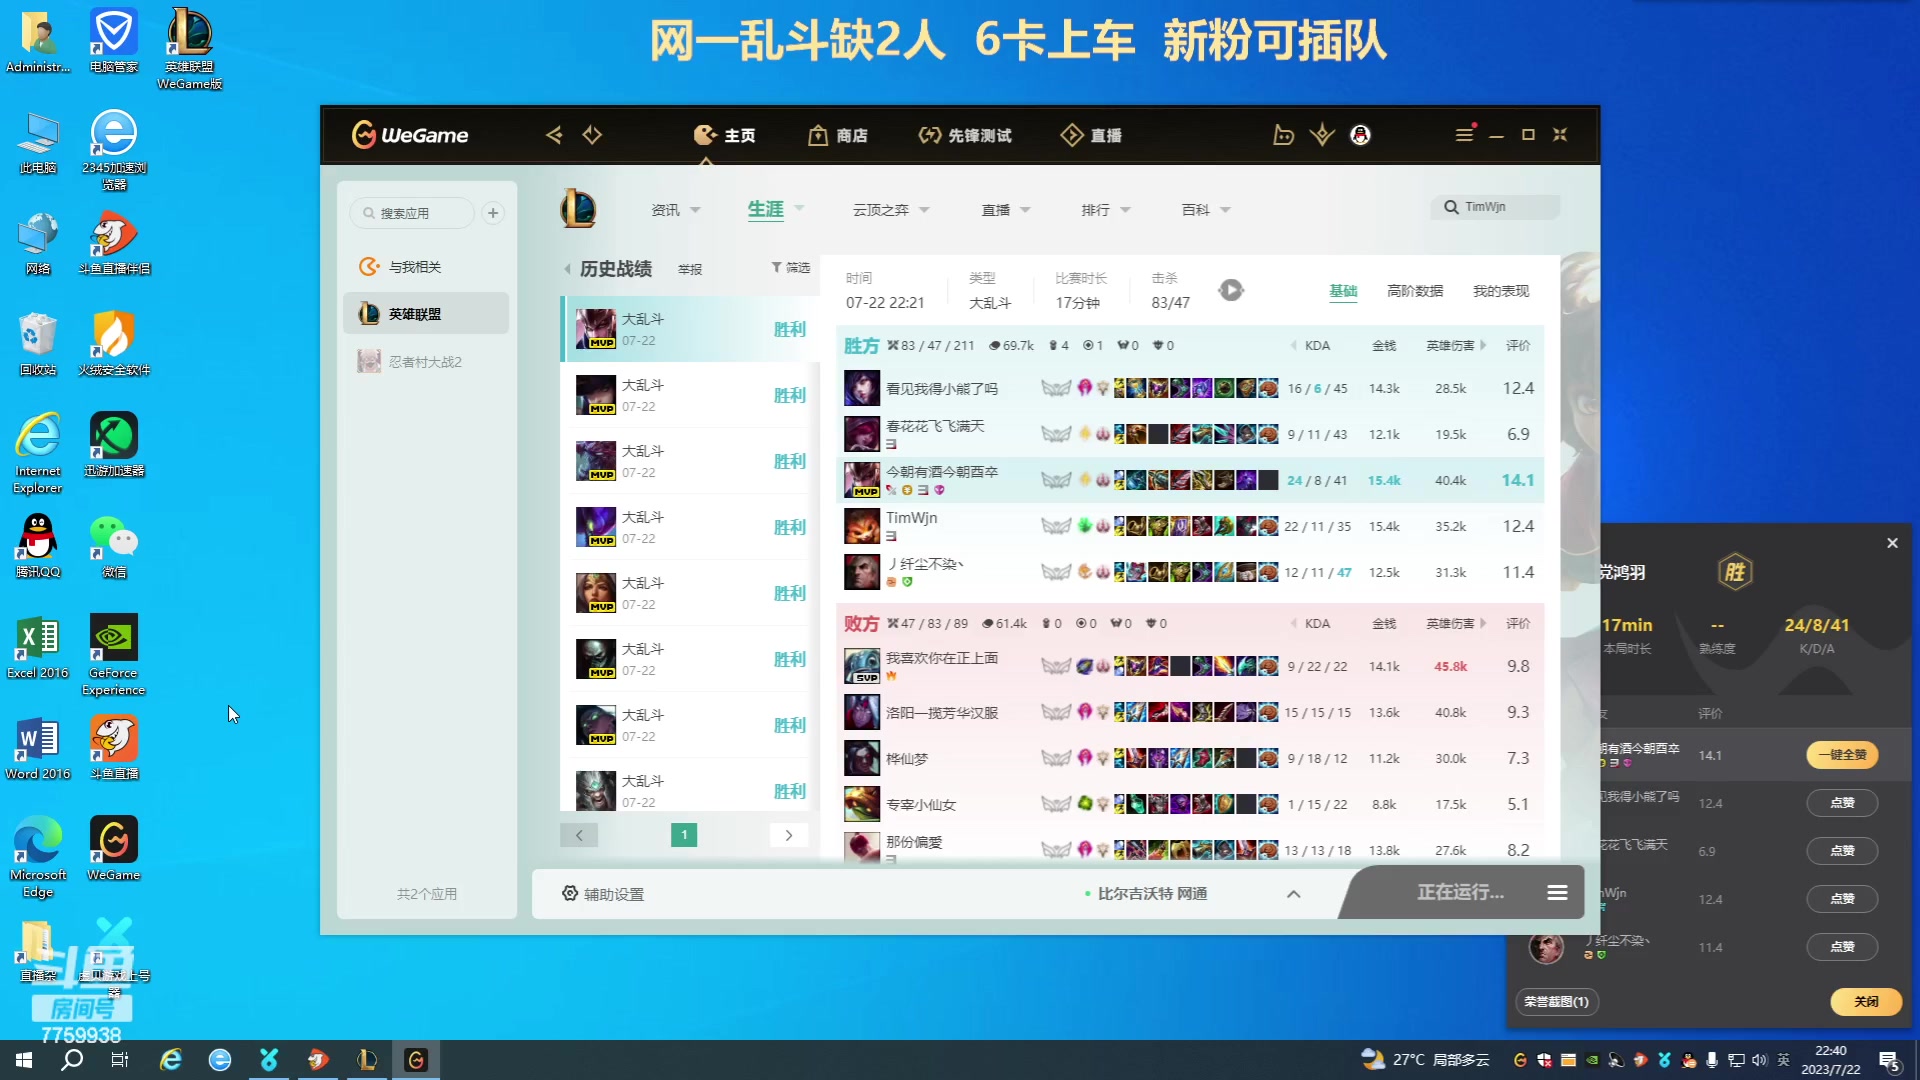
Task: Switch to the 我的表现 tab
Action: pos(1501,291)
